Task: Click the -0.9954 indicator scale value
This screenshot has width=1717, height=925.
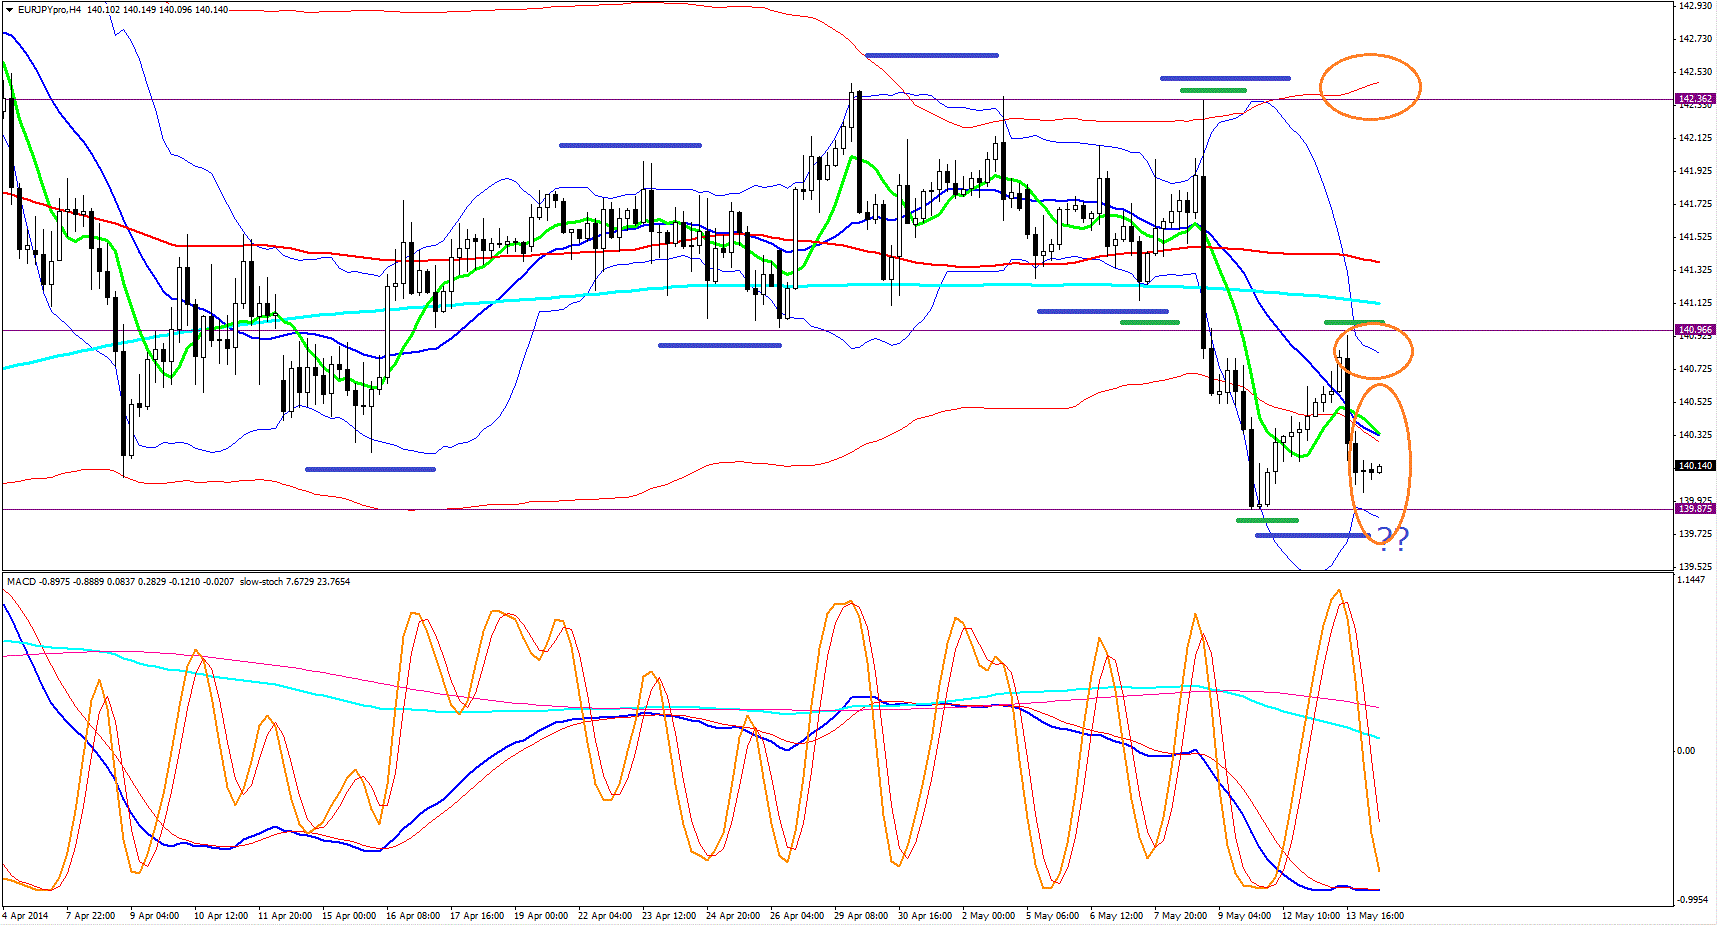Action: [x=1693, y=899]
